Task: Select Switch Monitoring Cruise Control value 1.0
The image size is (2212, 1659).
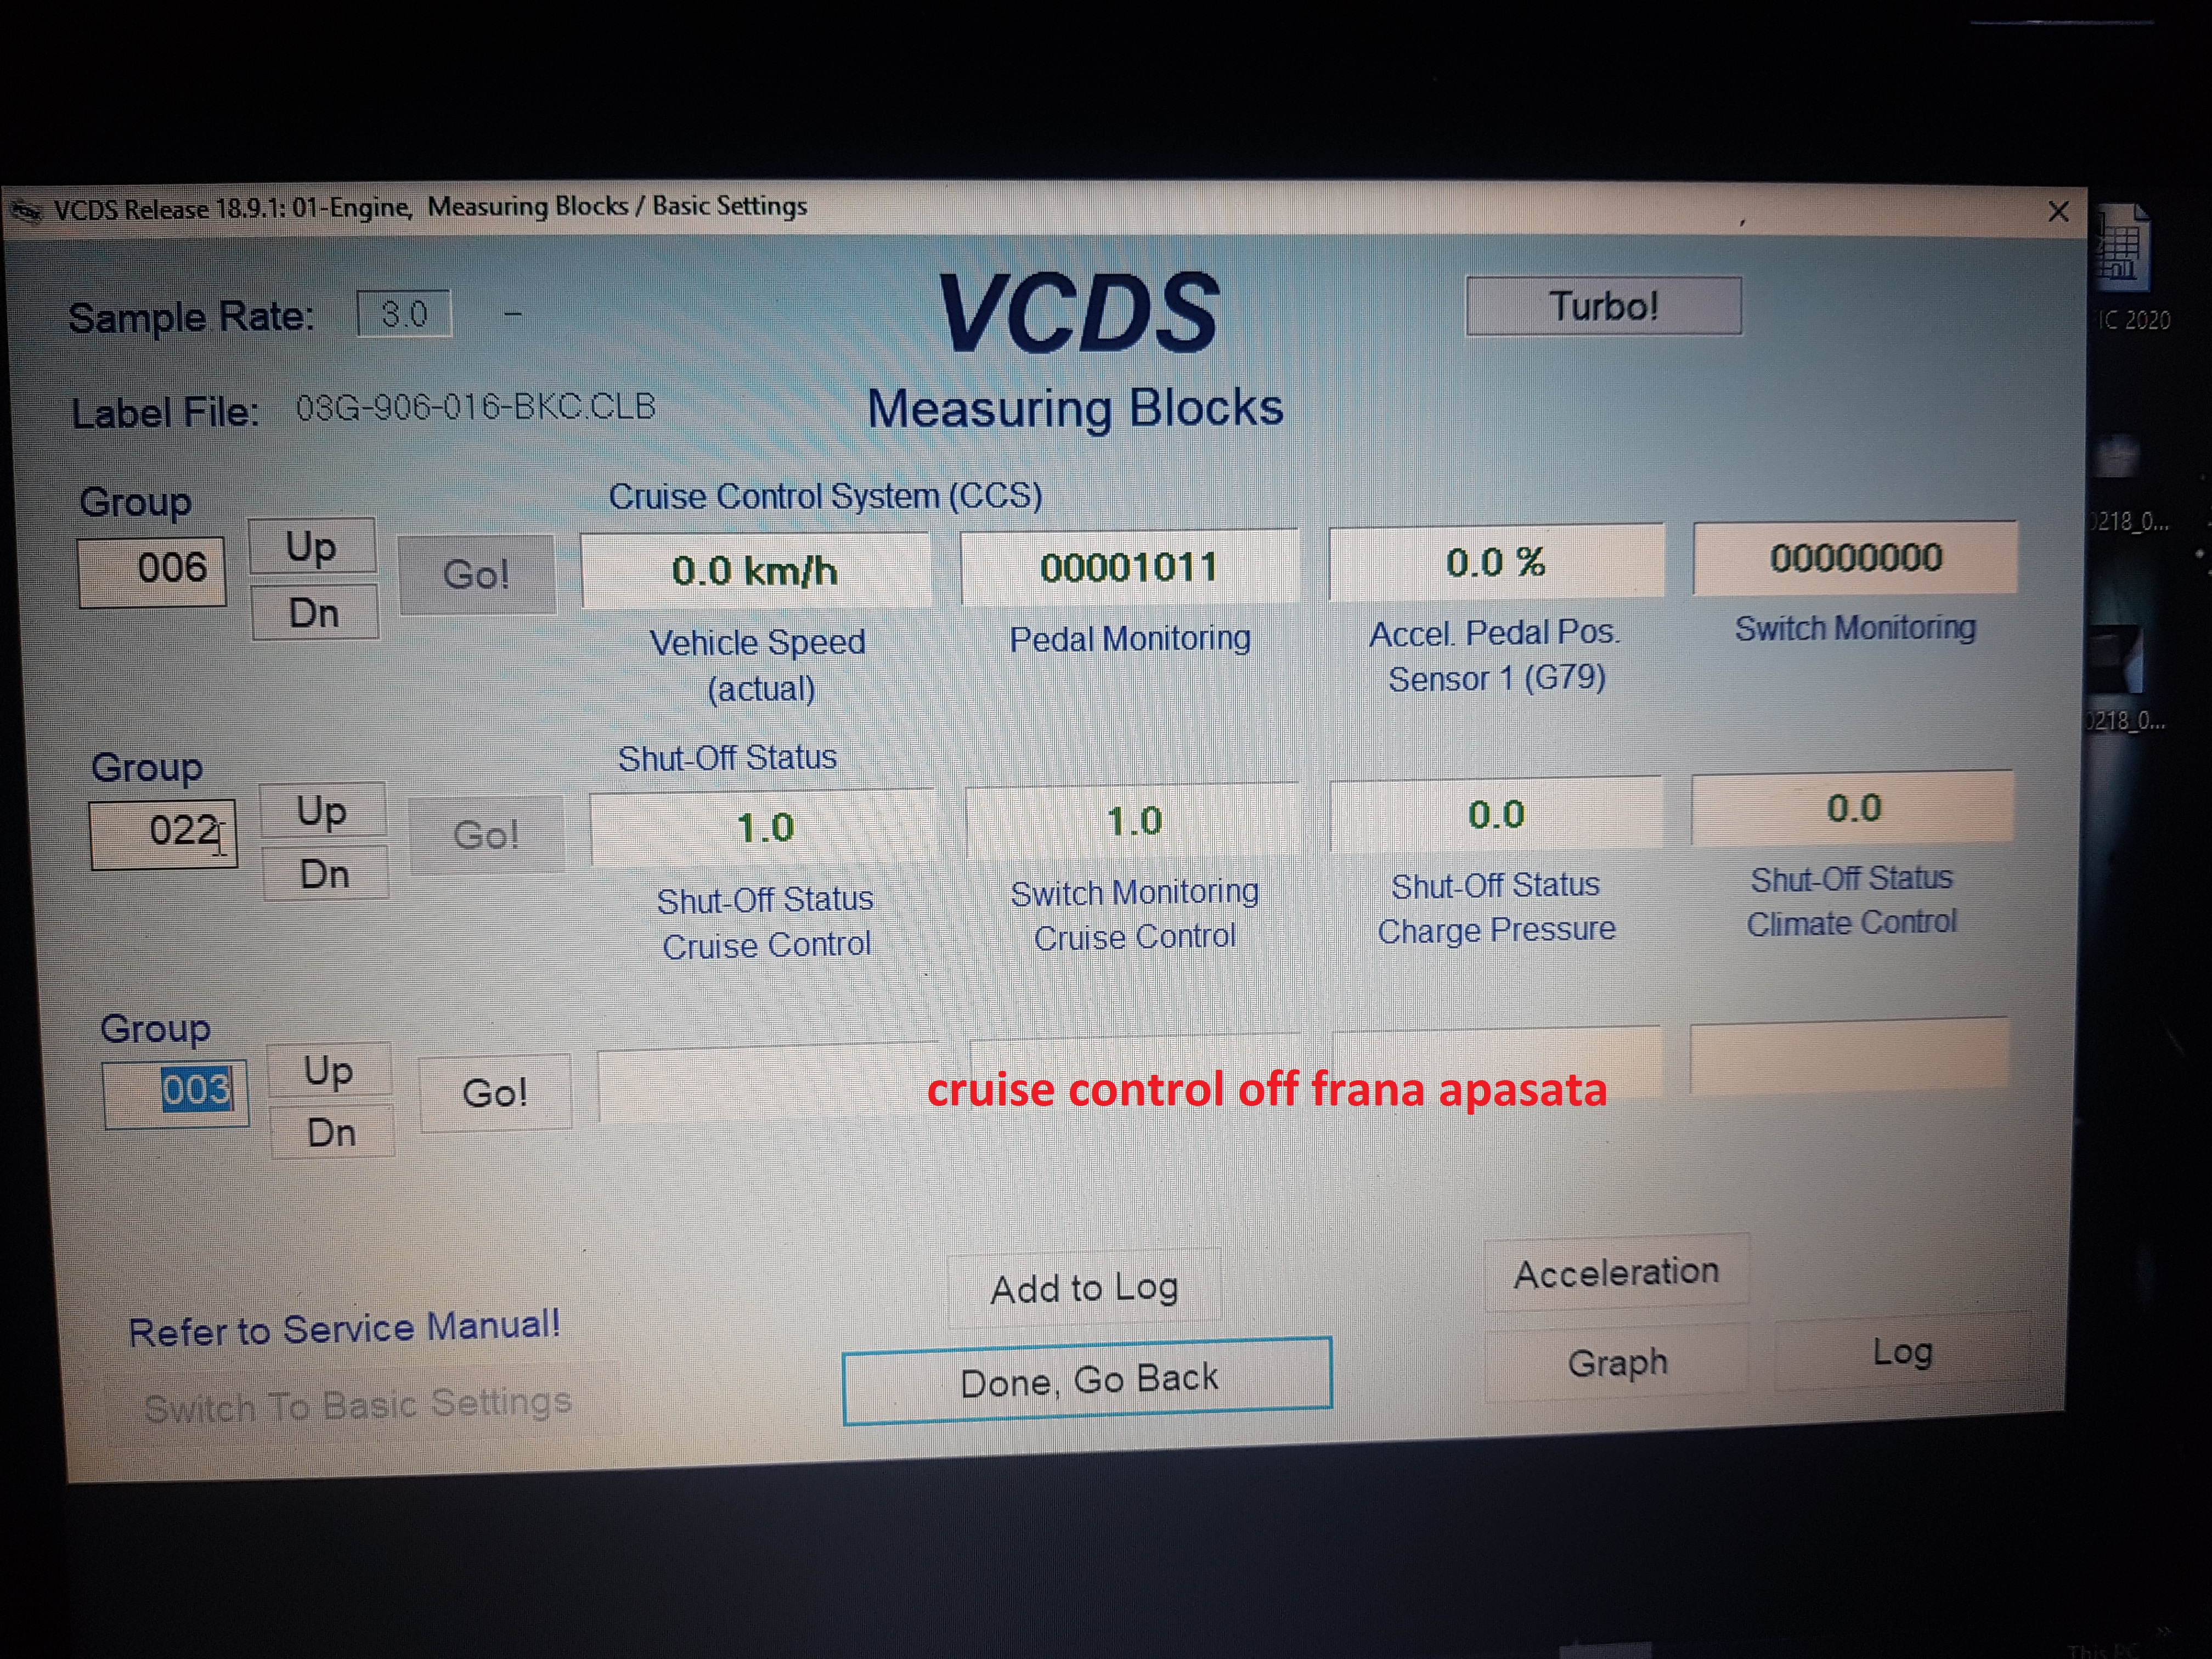Action: pyautogui.click(x=1134, y=821)
